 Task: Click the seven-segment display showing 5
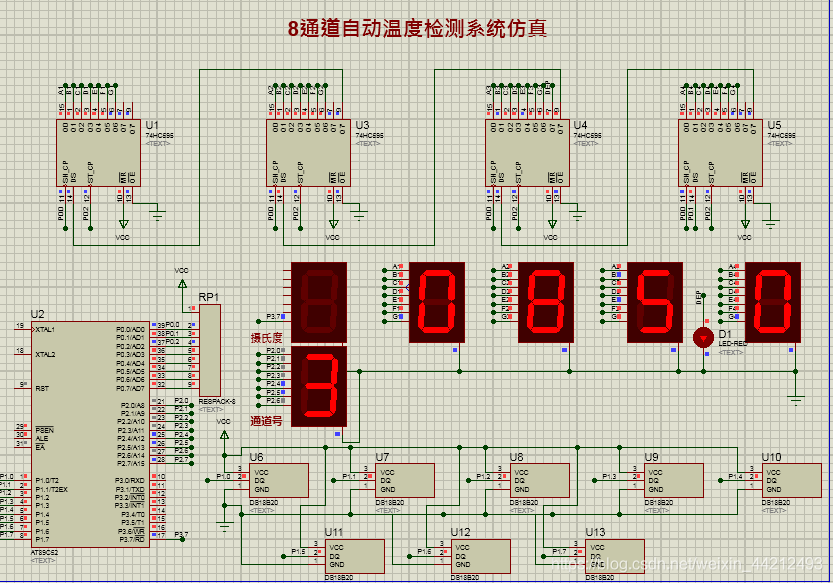tap(654, 302)
